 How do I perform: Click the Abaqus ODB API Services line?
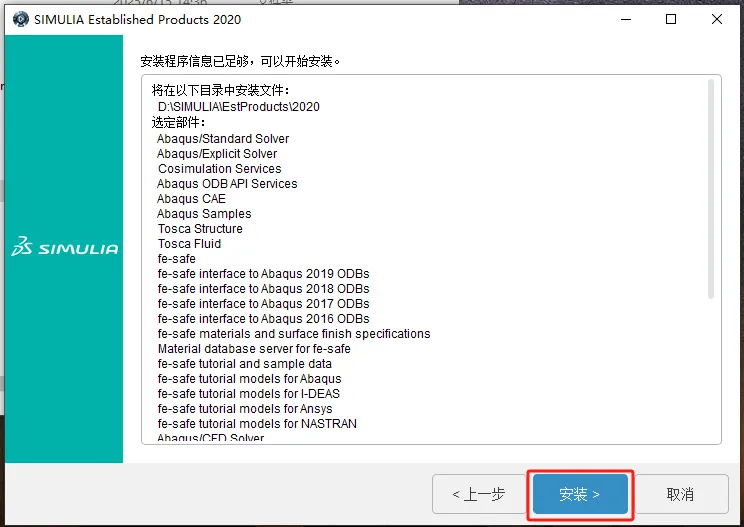227,184
